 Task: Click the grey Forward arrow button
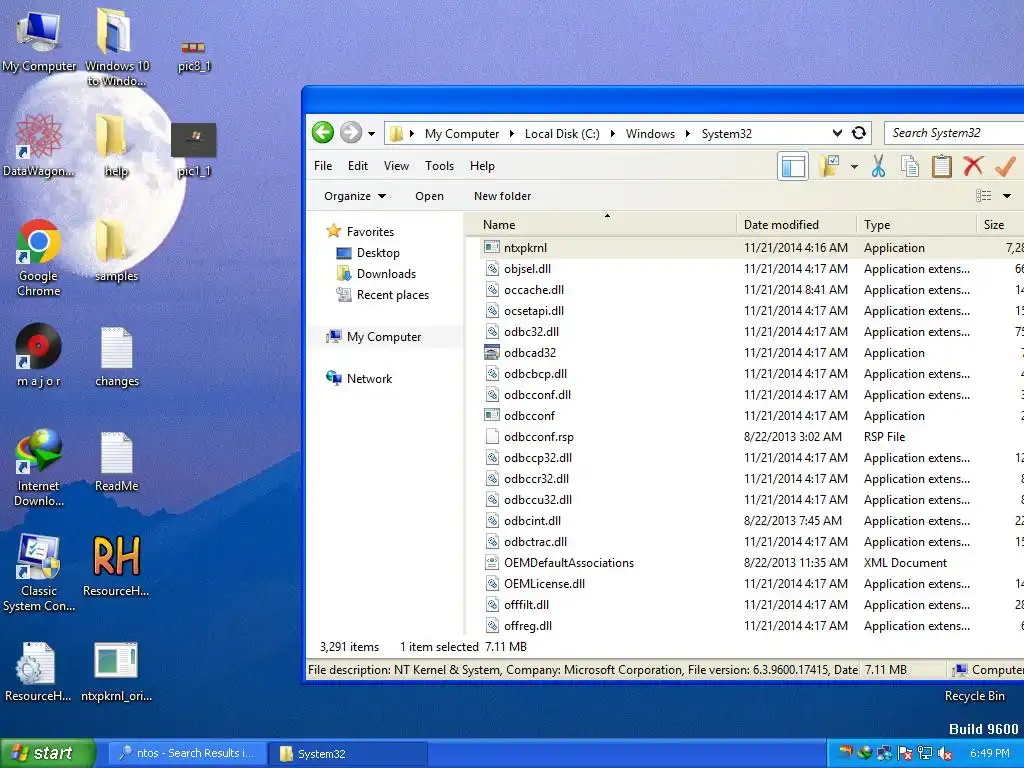(351, 133)
